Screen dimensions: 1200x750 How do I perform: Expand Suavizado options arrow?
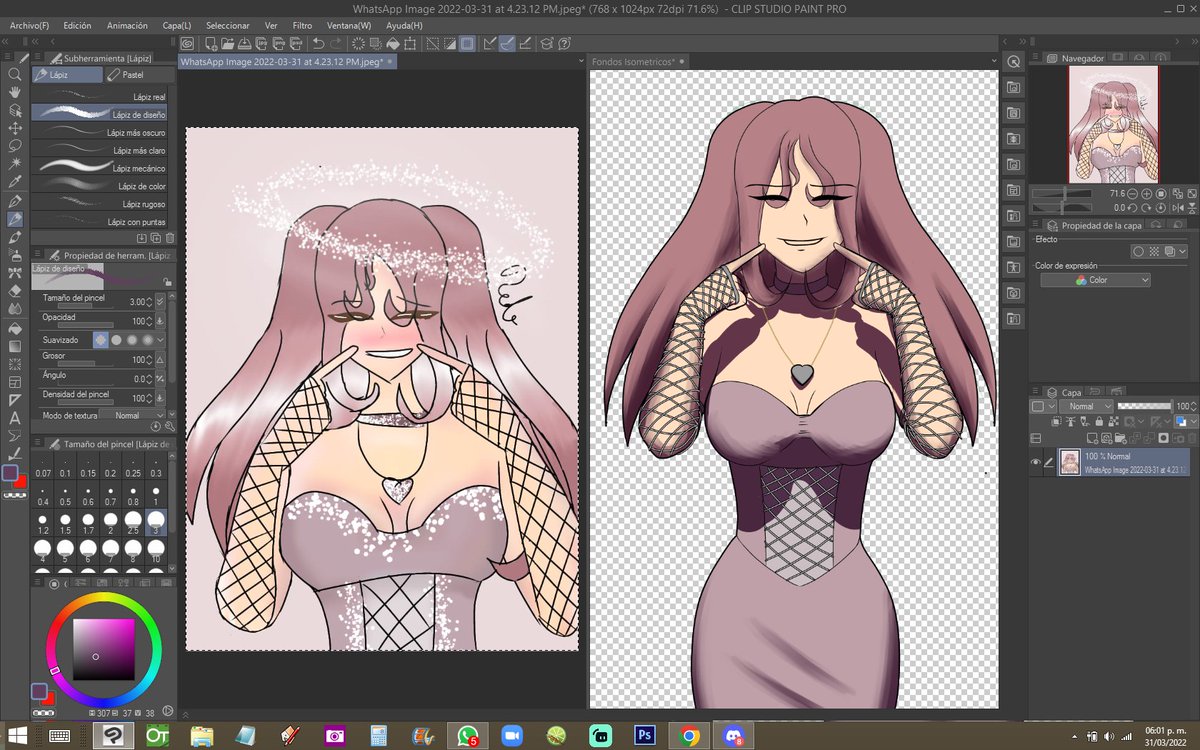point(161,340)
